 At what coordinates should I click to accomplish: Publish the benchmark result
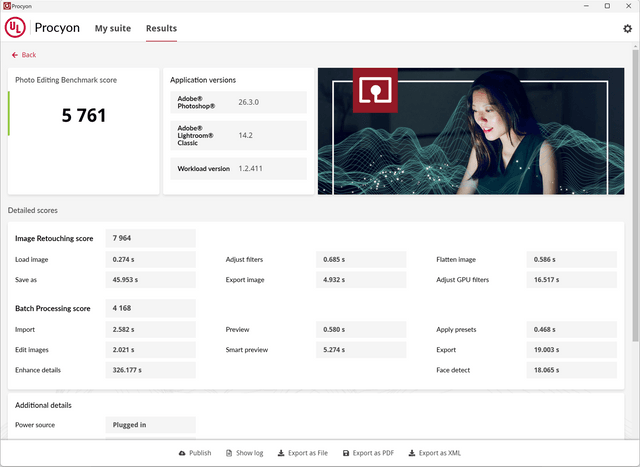(195, 453)
